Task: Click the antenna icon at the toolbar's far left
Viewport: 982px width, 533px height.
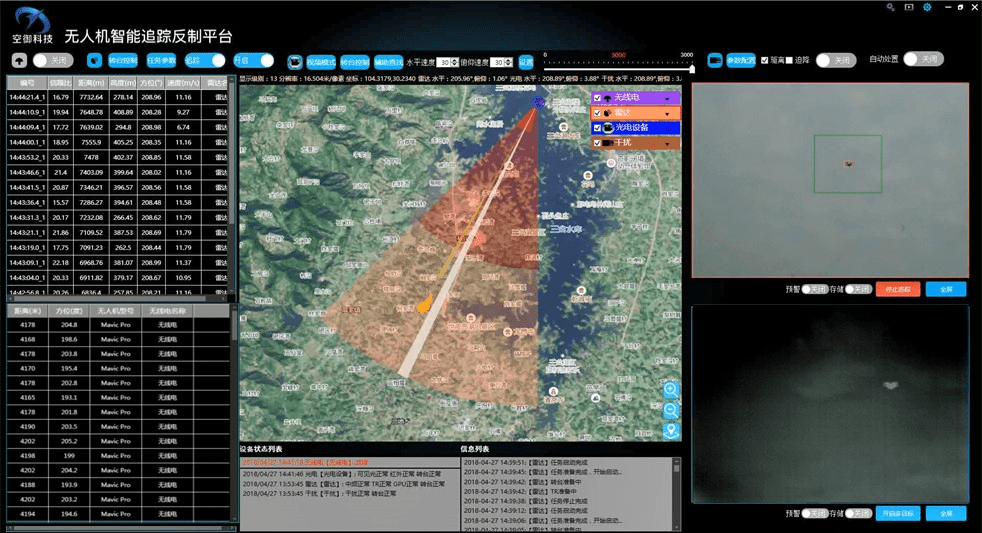Action: pos(20,60)
